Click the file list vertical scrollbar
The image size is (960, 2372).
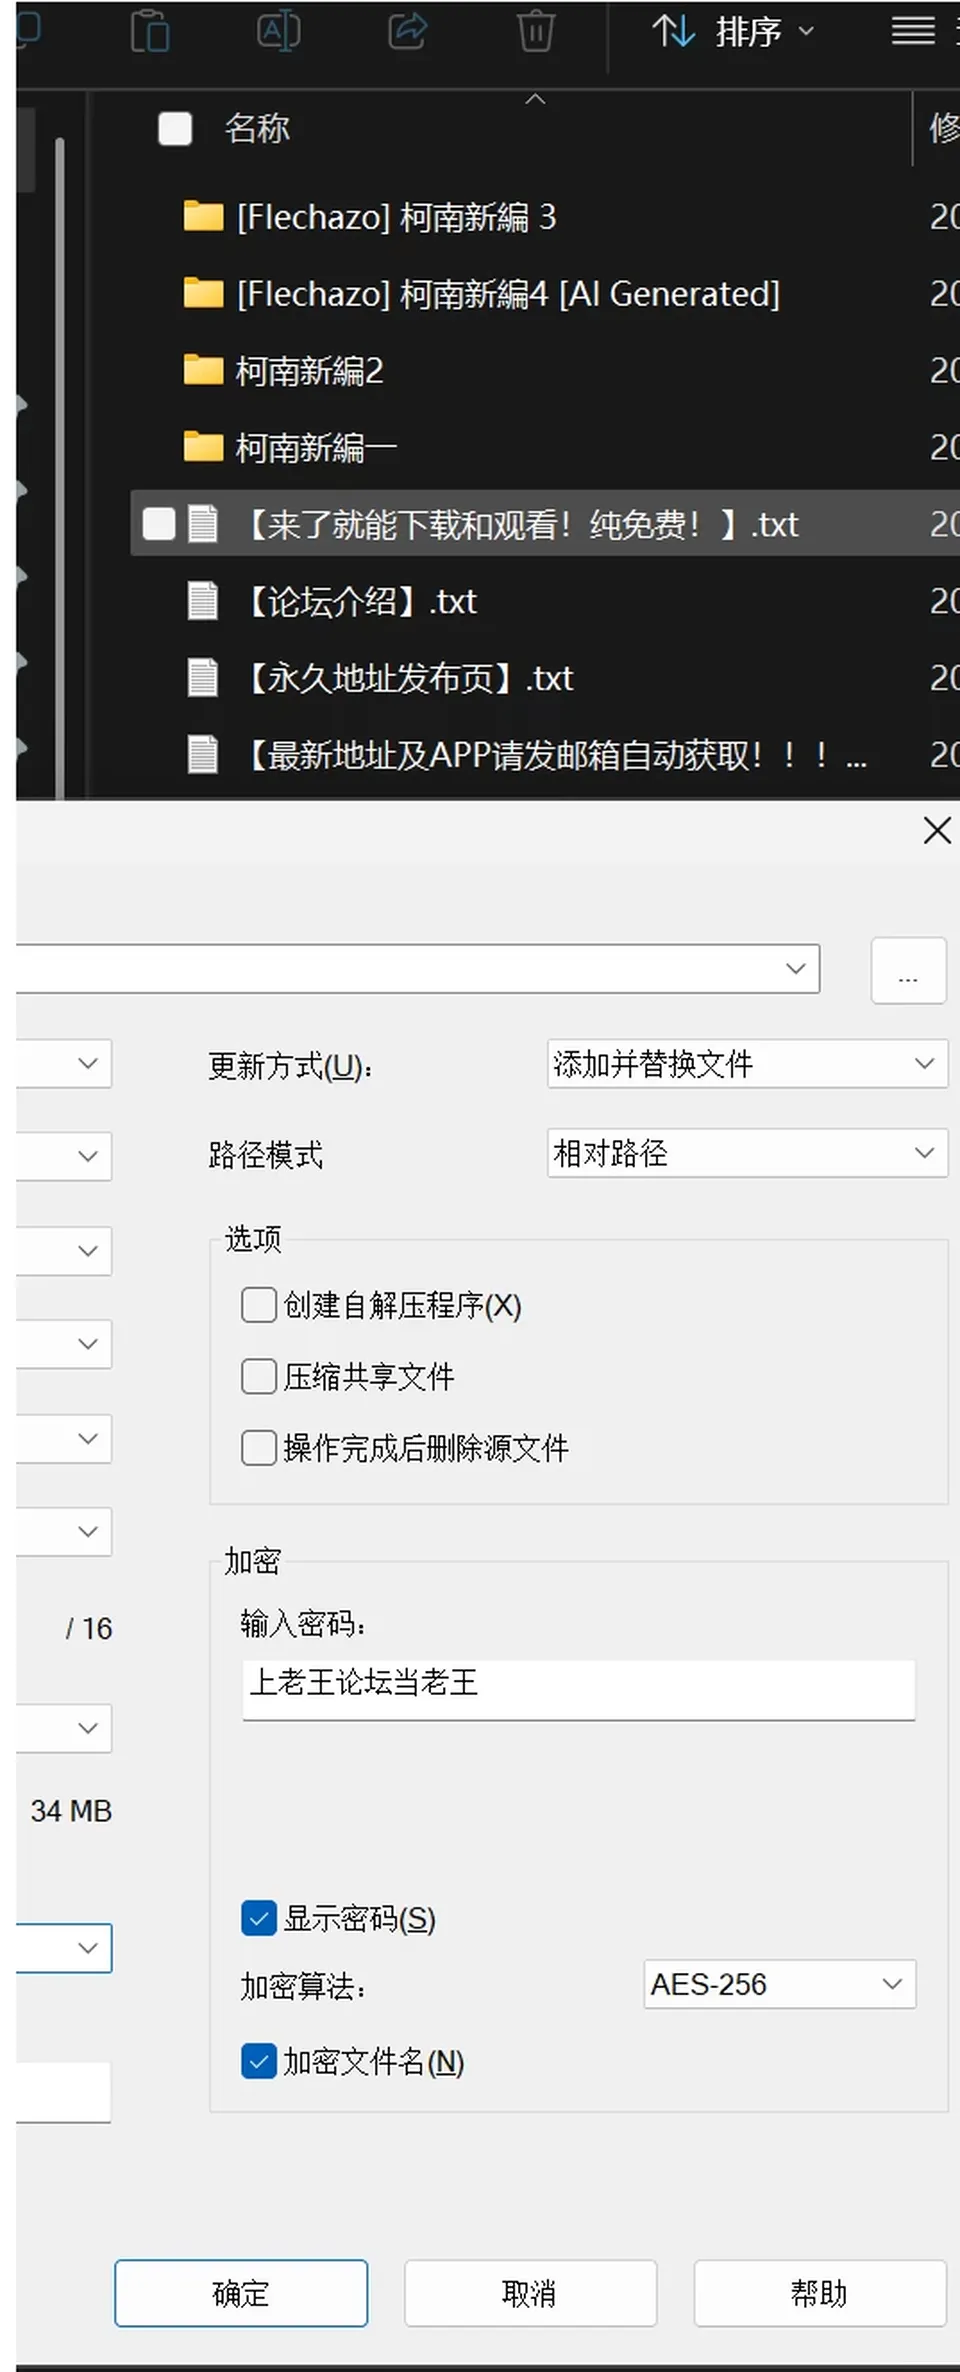point(60,468)
